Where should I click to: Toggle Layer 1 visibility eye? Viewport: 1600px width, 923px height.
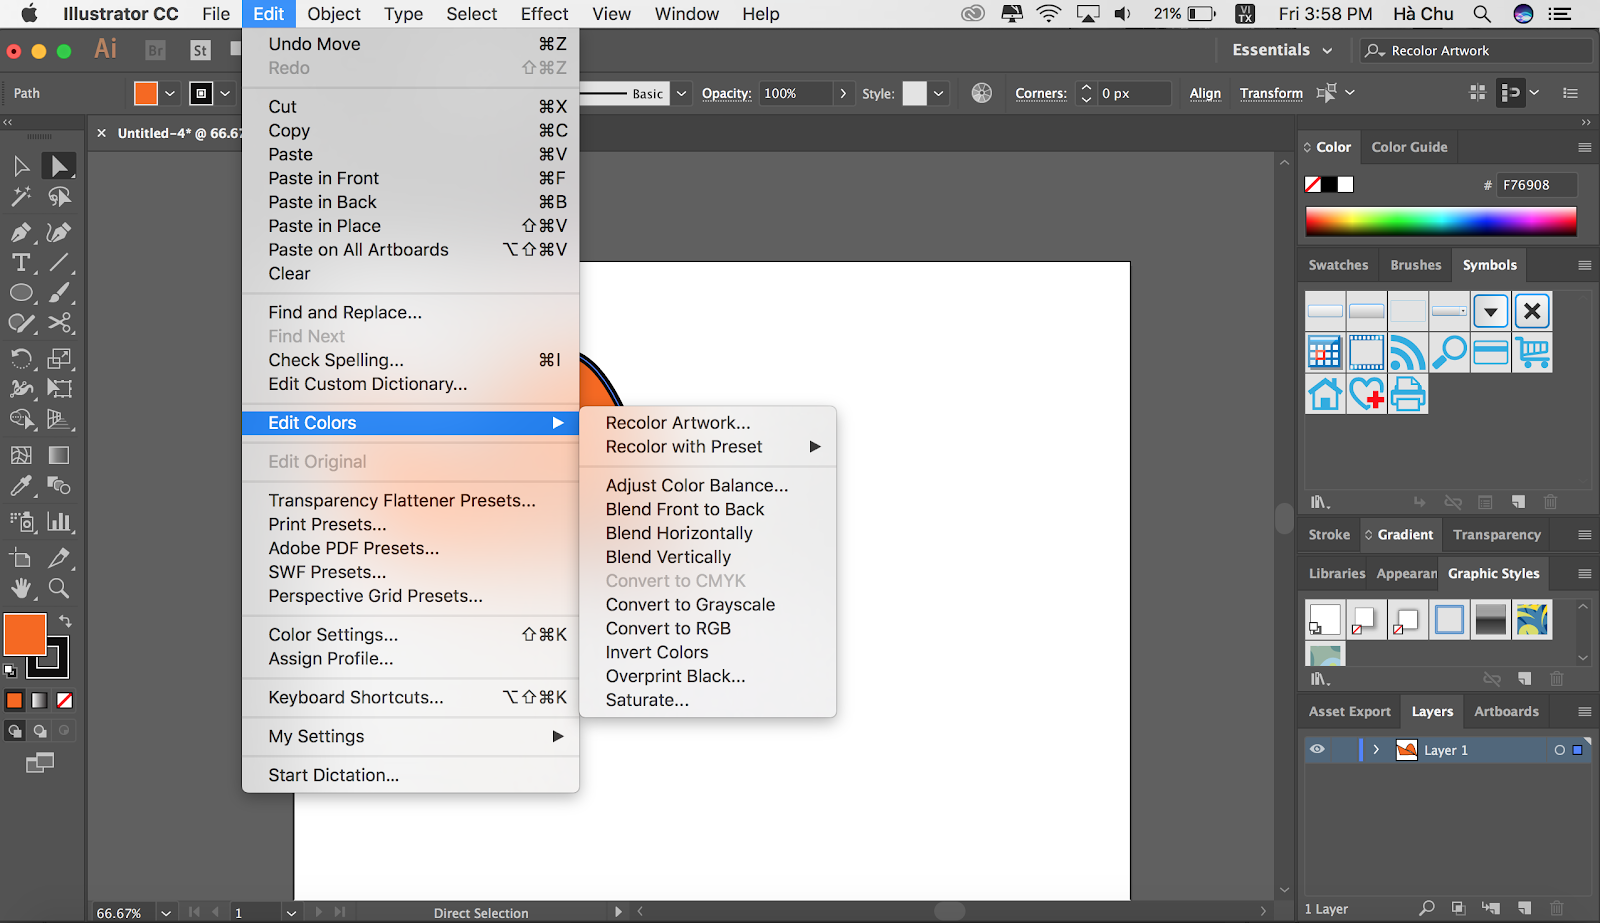point(1317,750)
